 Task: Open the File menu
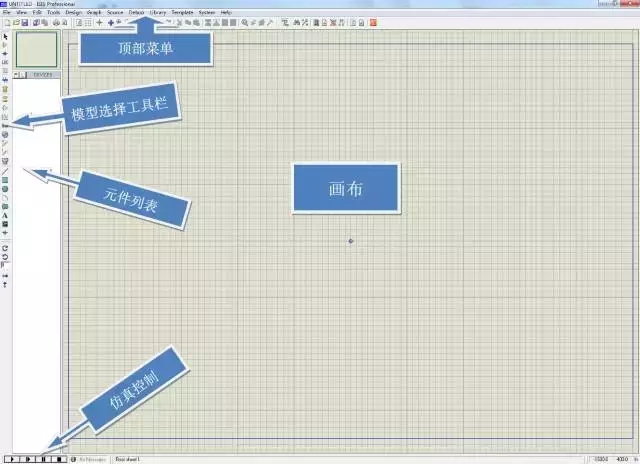(6, 12)
